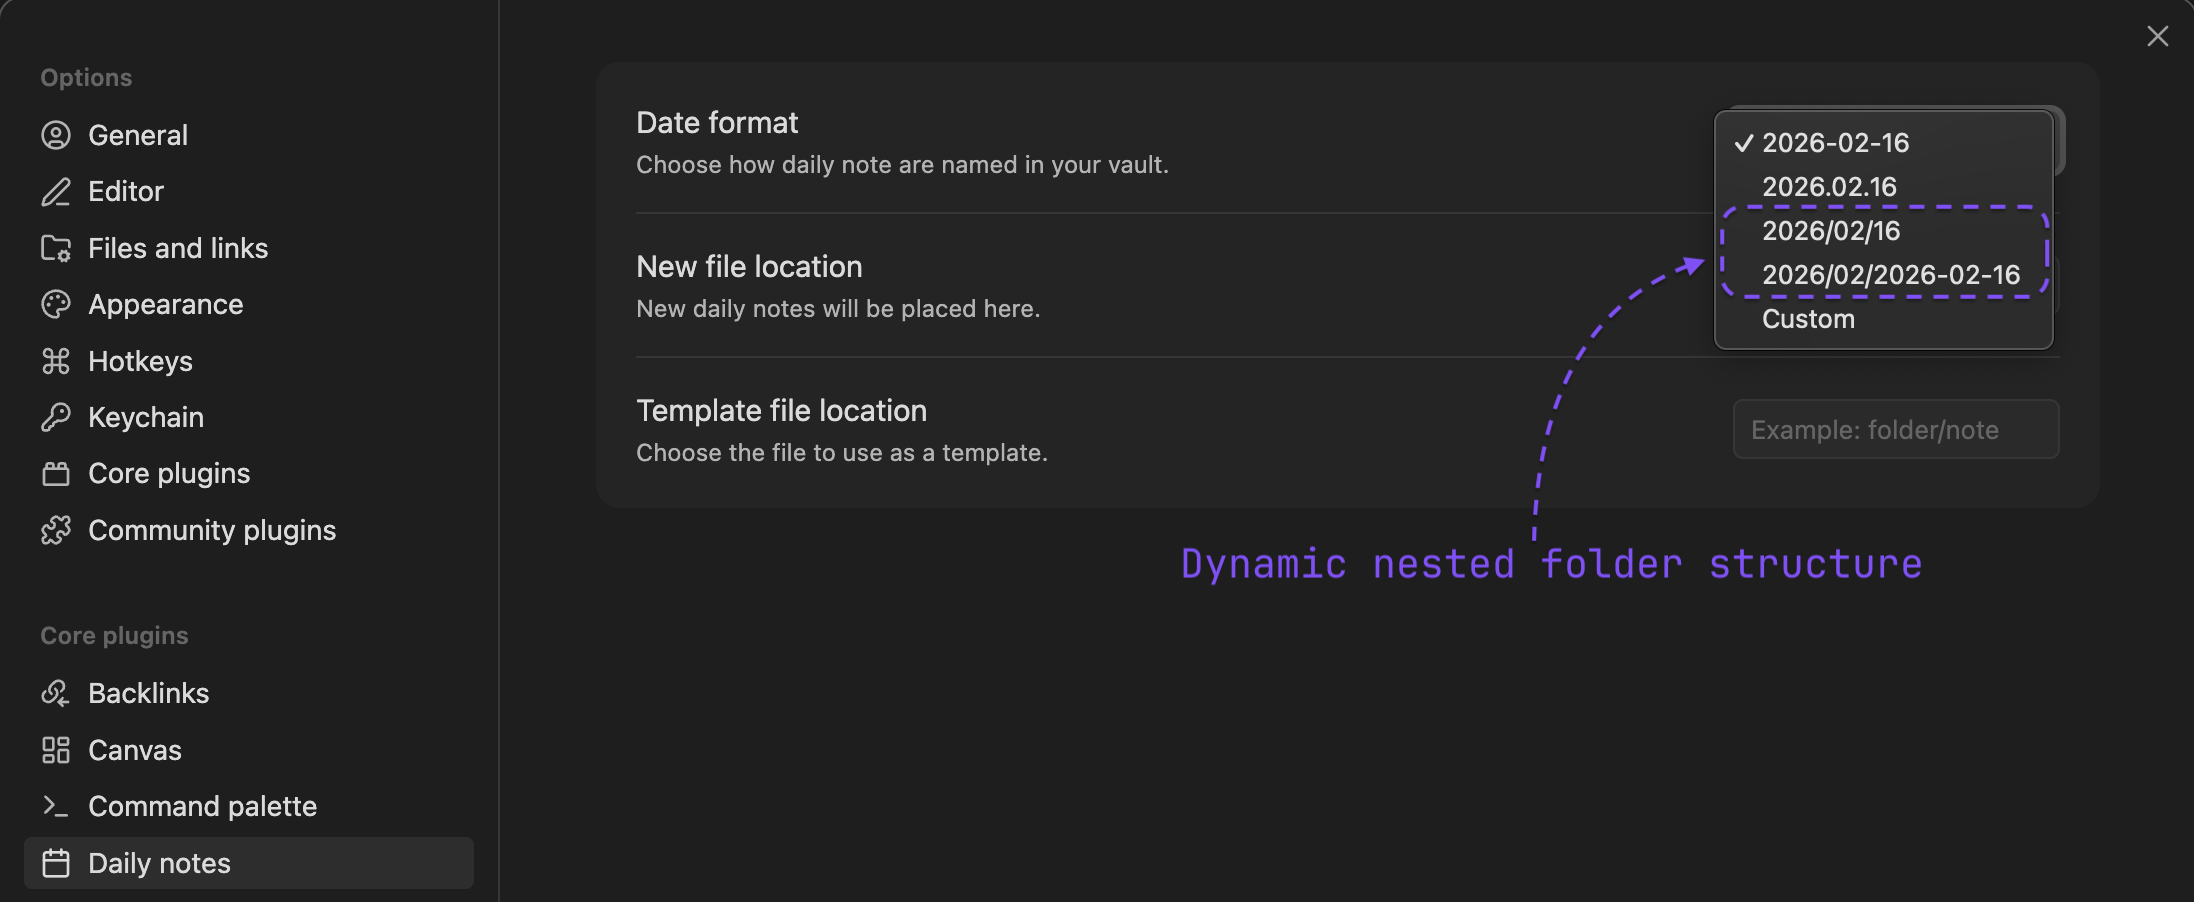Choose the 2026.02.16 date format option

1829,187
